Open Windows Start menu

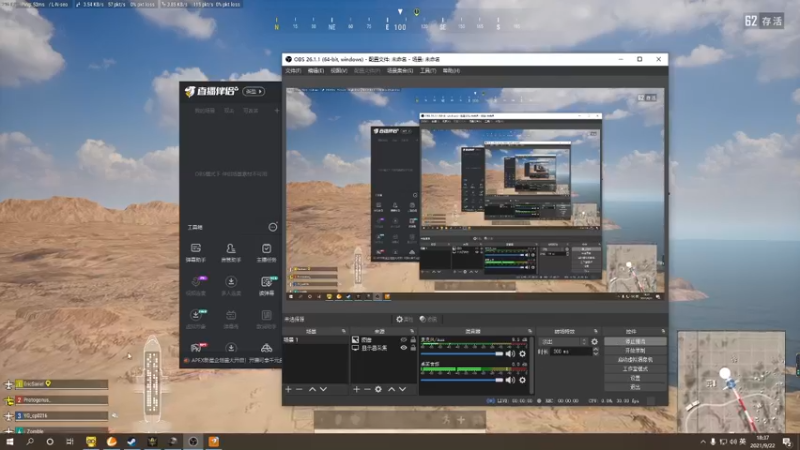click(x=9, y=441)
